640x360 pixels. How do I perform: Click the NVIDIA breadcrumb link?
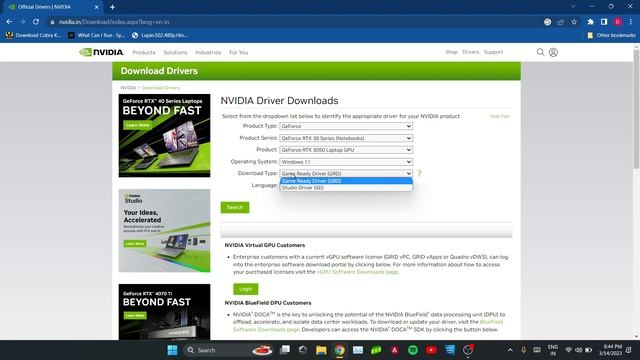click(x=128, y=88)
